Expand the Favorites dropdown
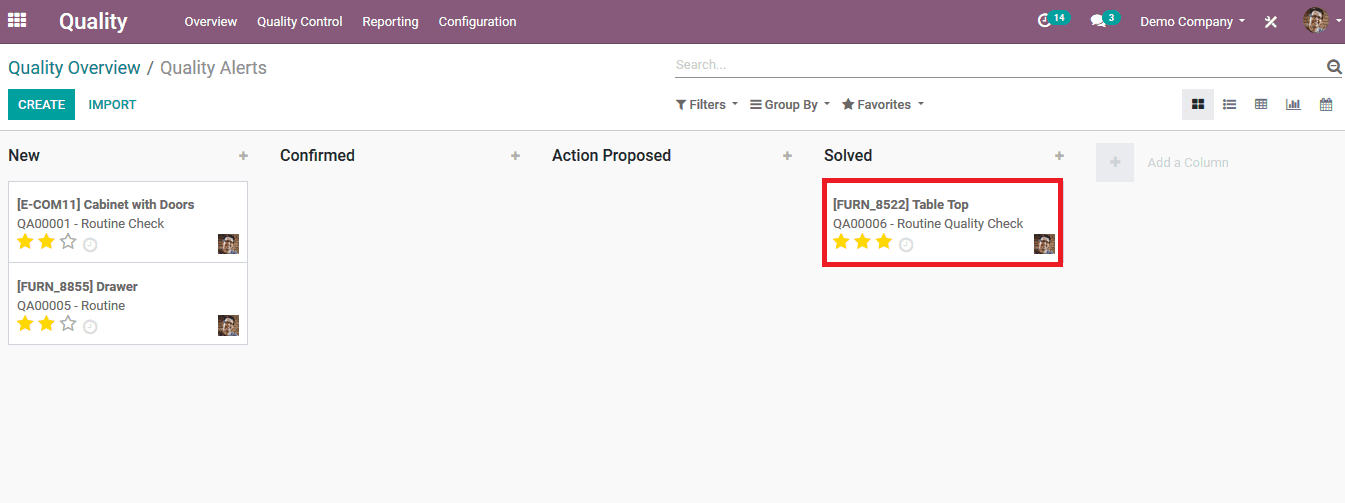 point(883,105)
